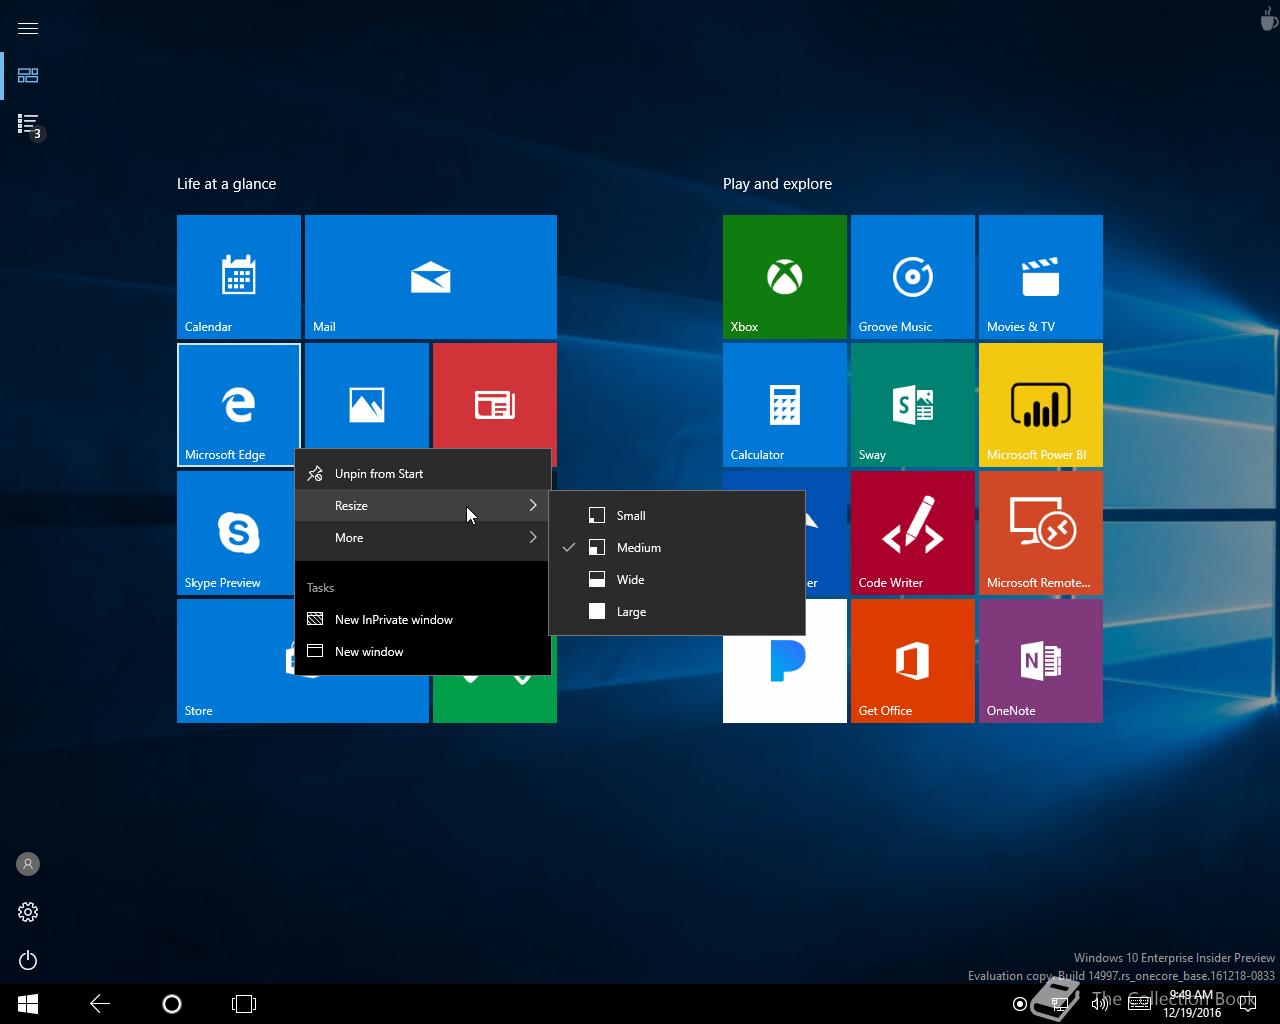Open the Calendar tile
1280x1024 pixels.
(239, 277)
